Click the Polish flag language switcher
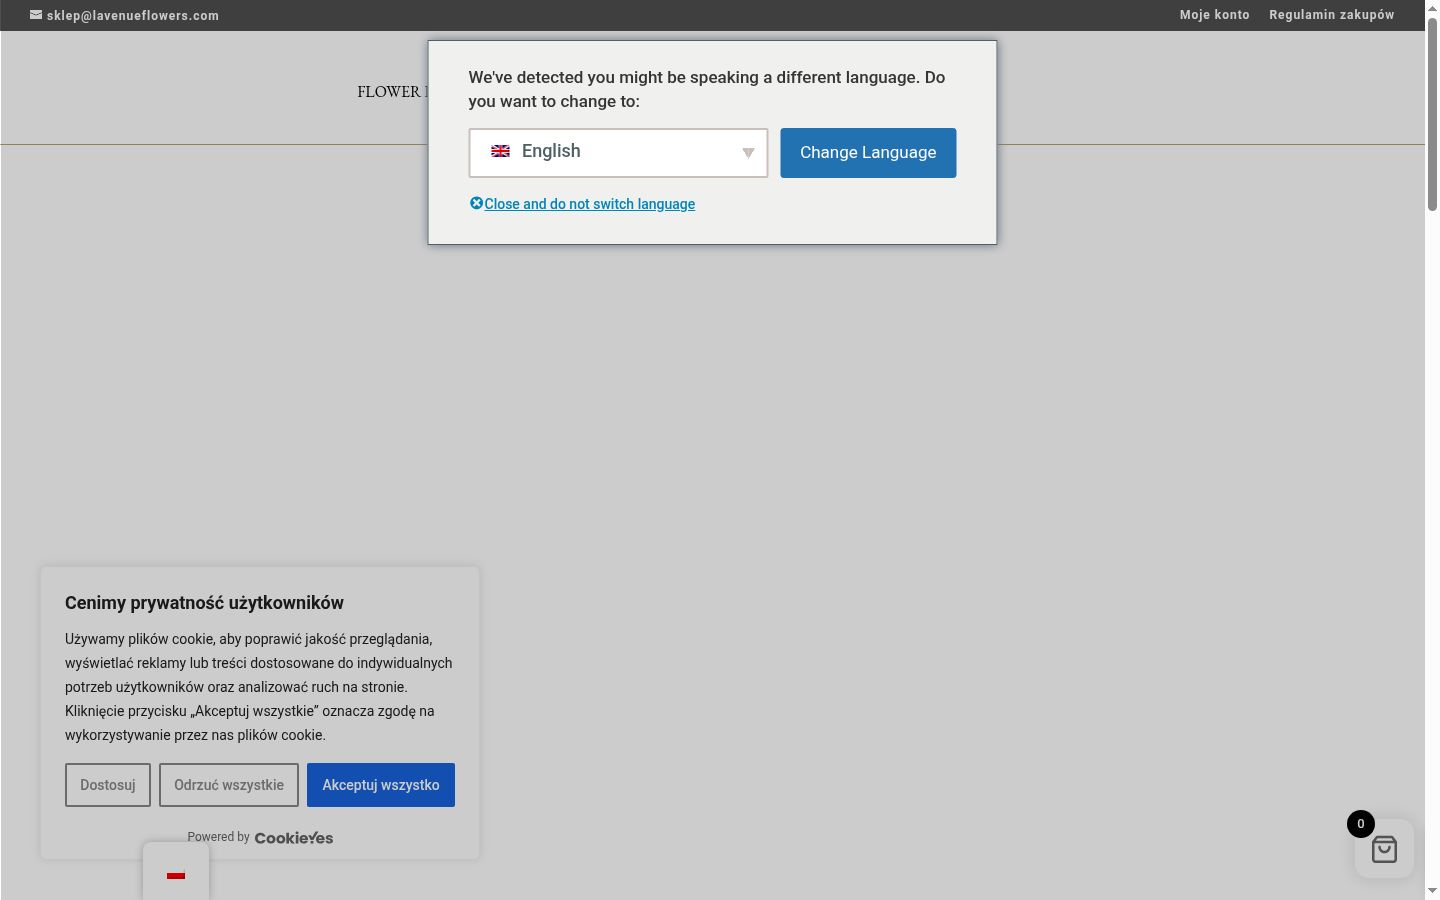Screen dimensions: 1440x900 click(x=176, y=875)
